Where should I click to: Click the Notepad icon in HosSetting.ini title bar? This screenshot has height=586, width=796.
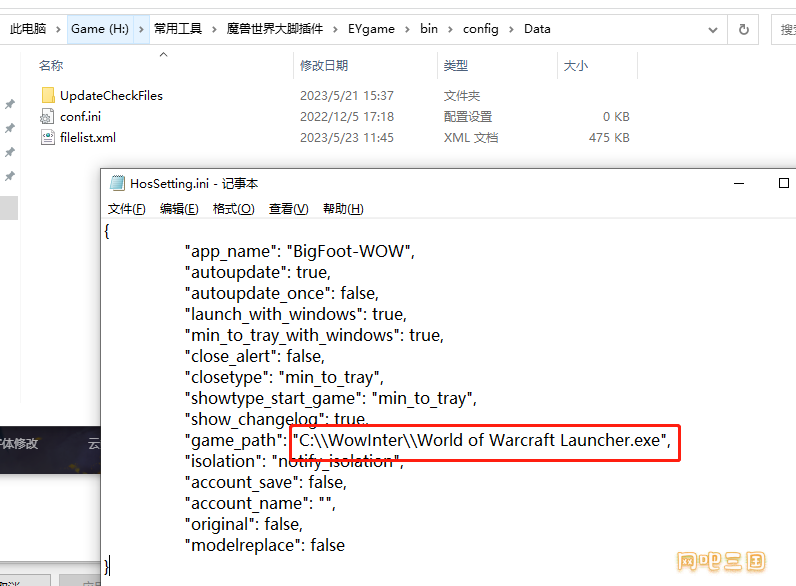[117, 183]
